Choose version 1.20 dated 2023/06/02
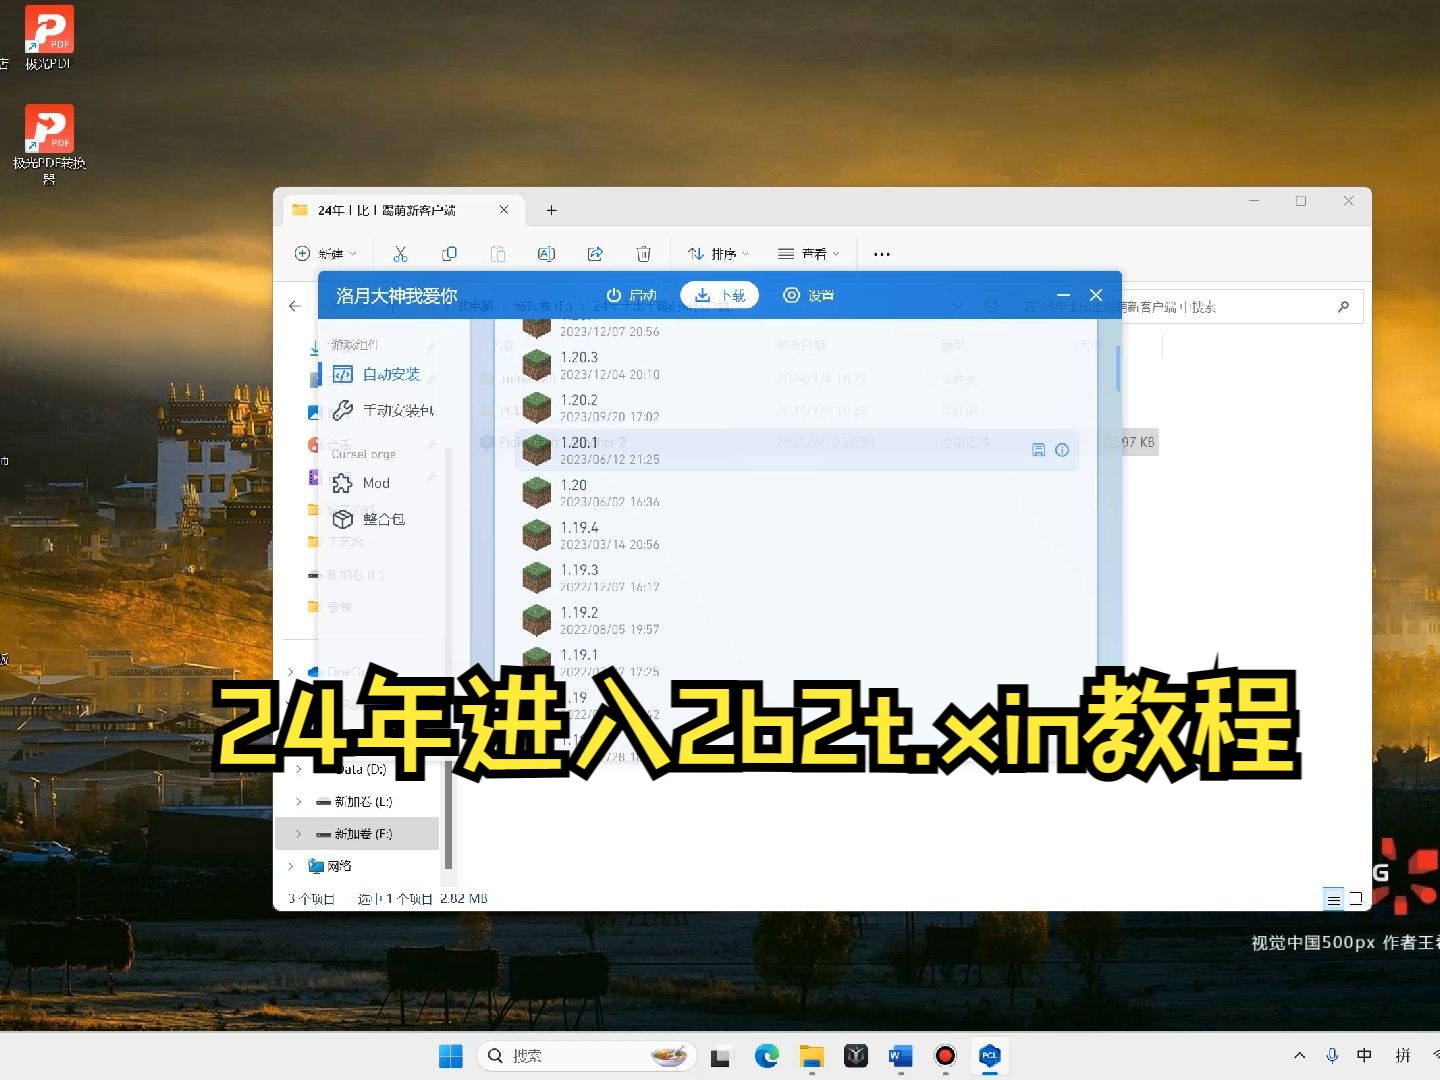This screenshot has height=1080, width=1440. (x=797, y=492)
